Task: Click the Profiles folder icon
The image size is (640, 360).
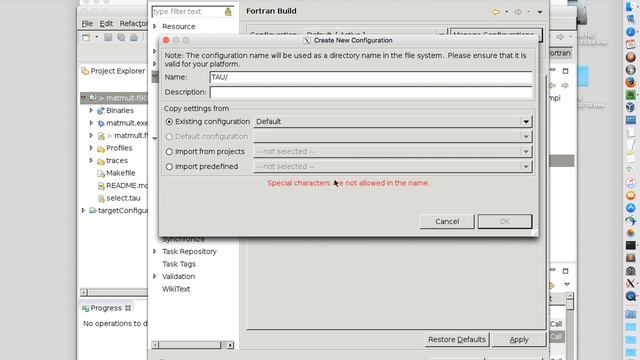Action: [x=101, y=148]
